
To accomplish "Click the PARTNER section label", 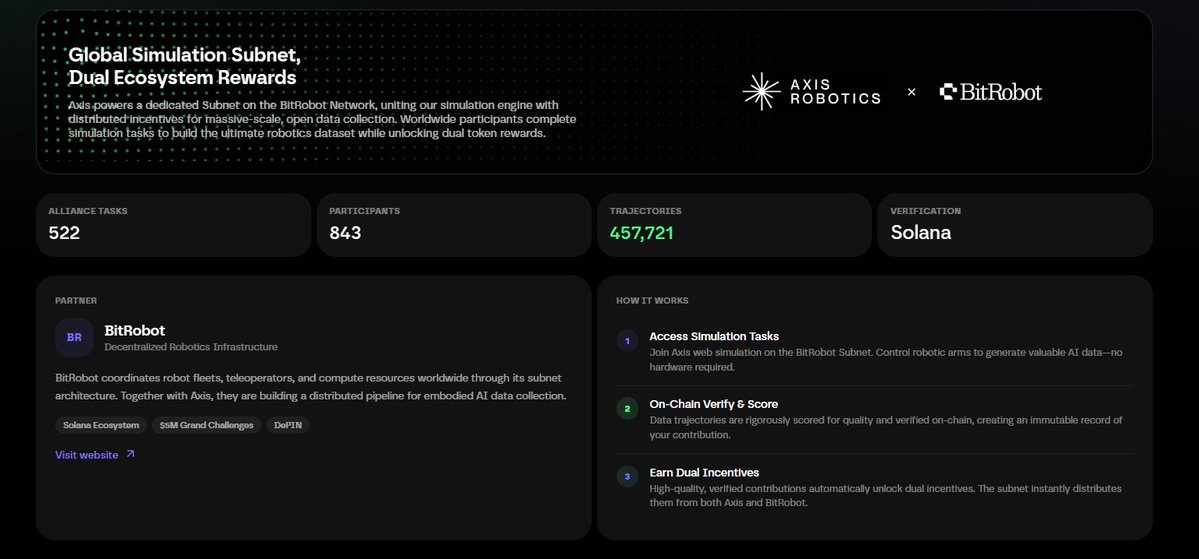I will [76, 301].
